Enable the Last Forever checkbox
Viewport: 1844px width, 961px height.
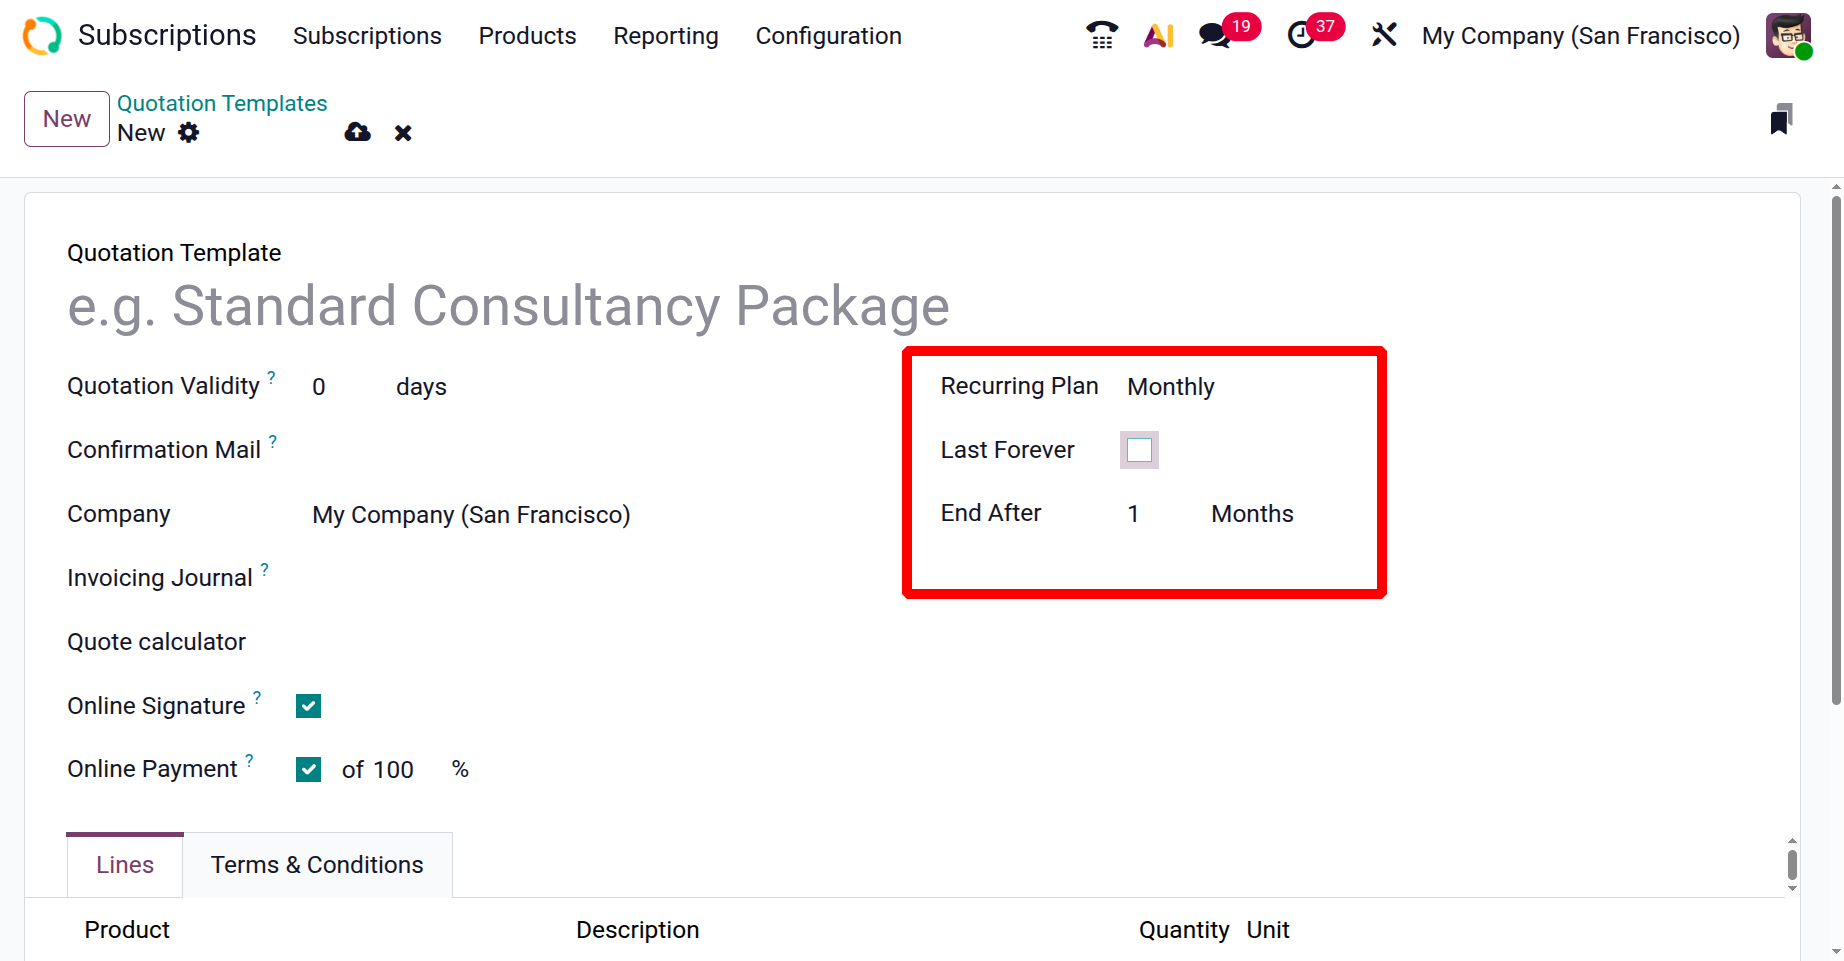click(x=1139, y=450)
